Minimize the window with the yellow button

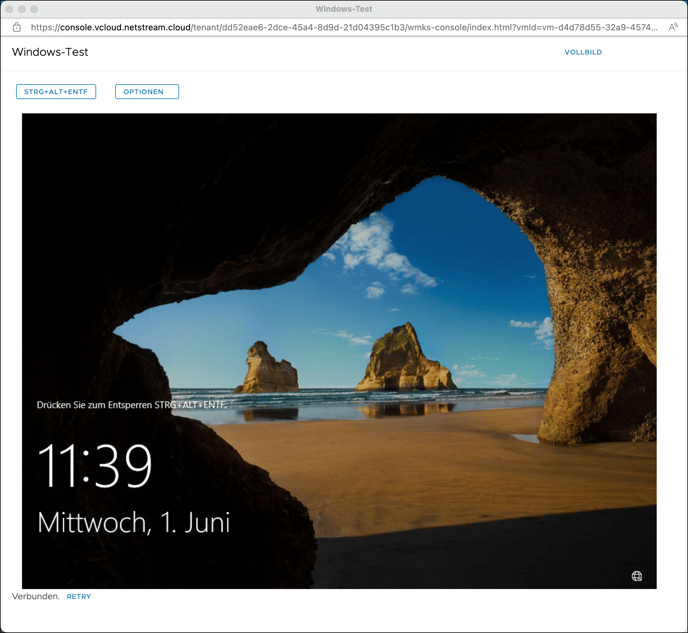22,9
